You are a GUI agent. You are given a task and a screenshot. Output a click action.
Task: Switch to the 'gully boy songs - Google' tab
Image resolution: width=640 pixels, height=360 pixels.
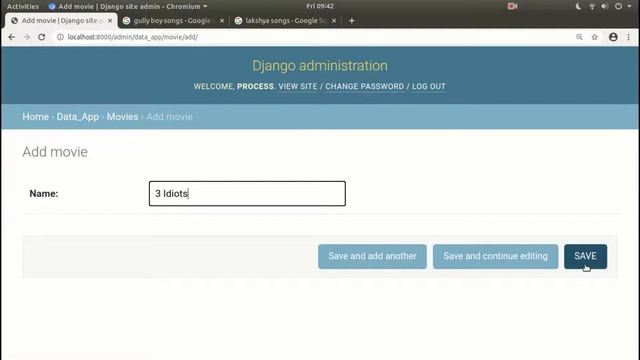click(x=173, y=20)
